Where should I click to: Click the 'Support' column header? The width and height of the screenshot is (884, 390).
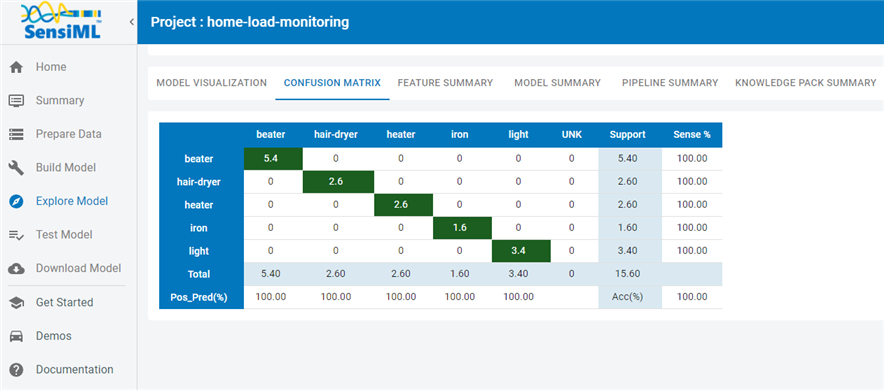(x=627, y=135)
